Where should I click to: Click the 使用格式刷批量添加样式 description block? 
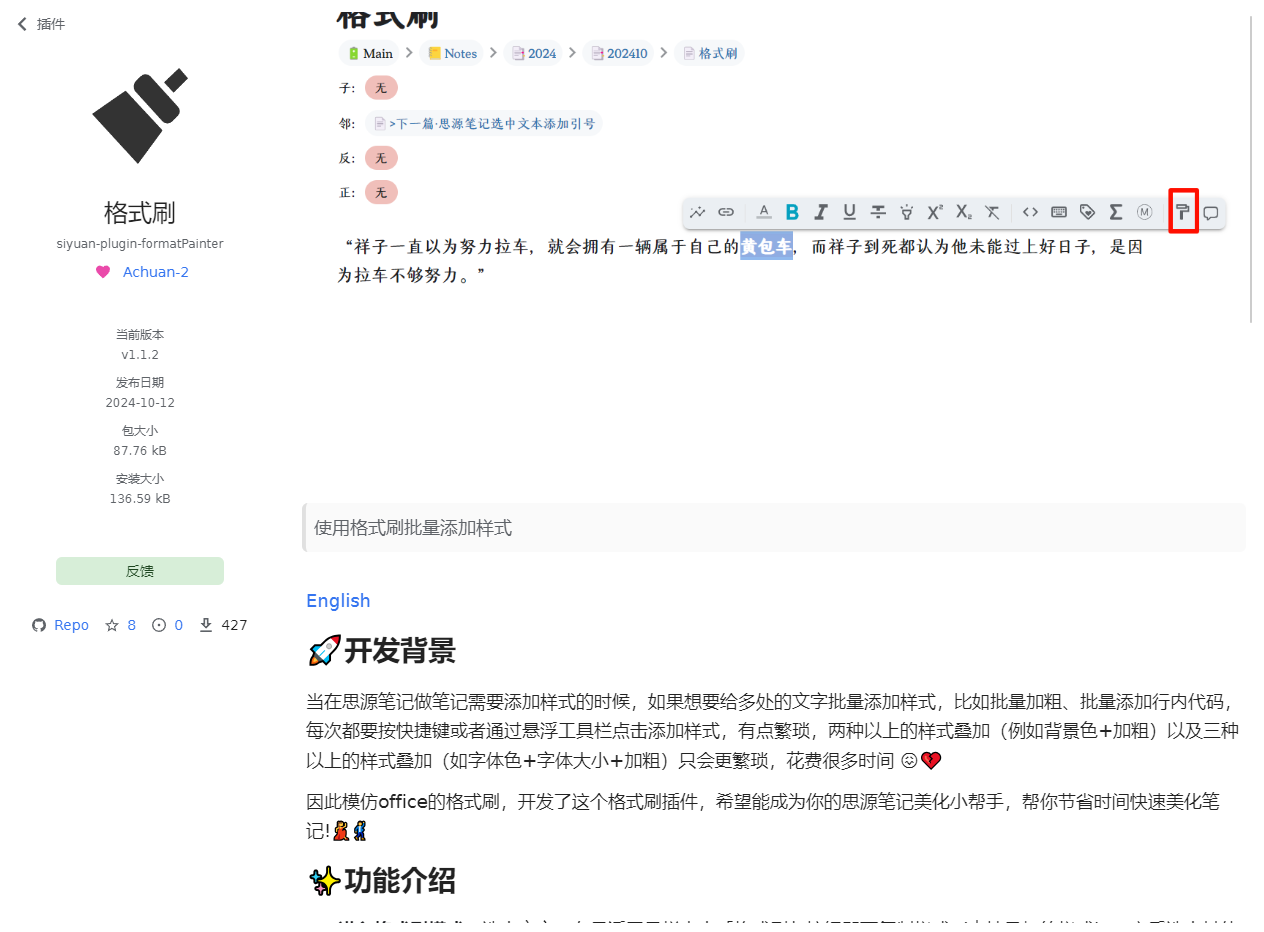[774, 528]
